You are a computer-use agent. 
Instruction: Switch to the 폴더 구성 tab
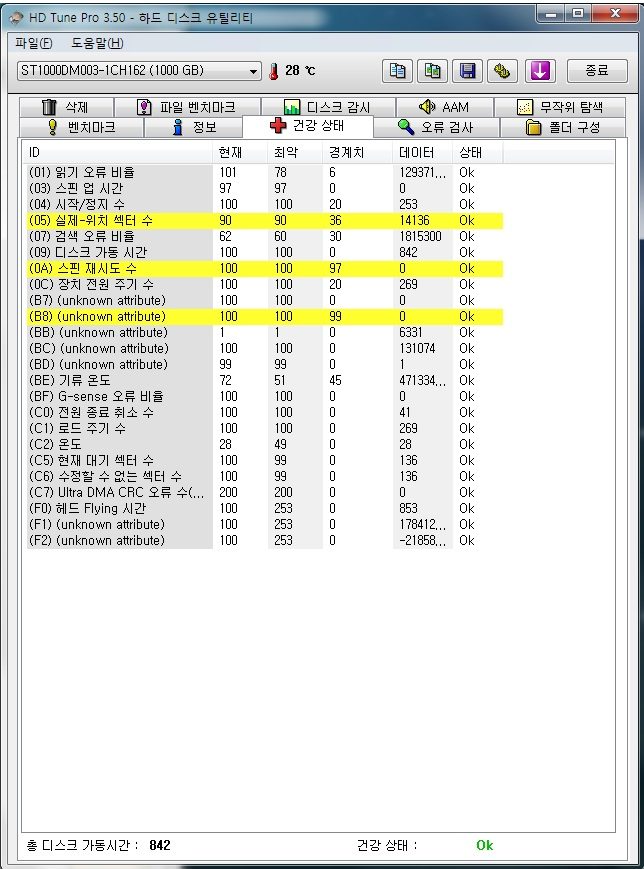pyautogui.click(x=563, y=127)
